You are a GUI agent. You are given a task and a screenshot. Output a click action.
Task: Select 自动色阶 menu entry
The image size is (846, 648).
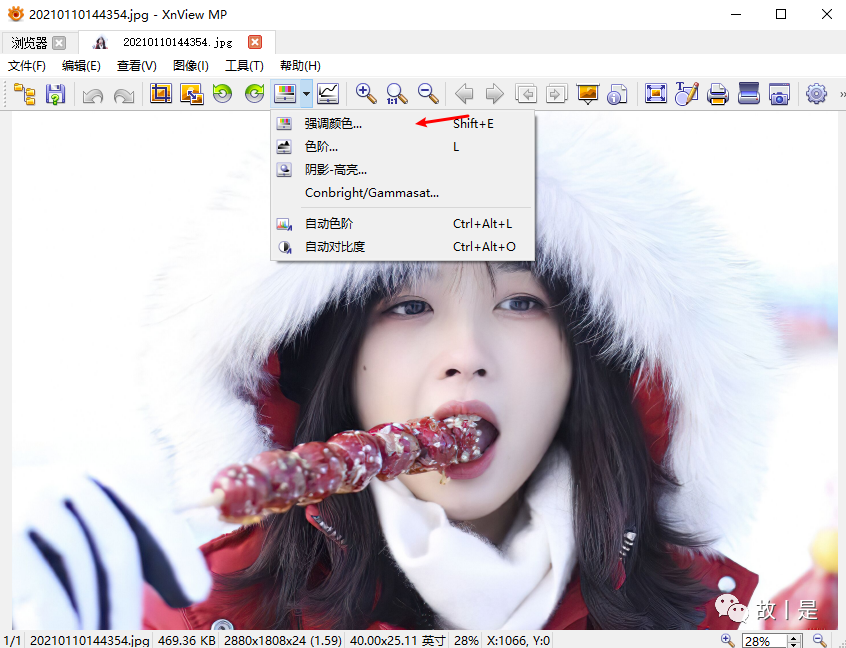329,224
